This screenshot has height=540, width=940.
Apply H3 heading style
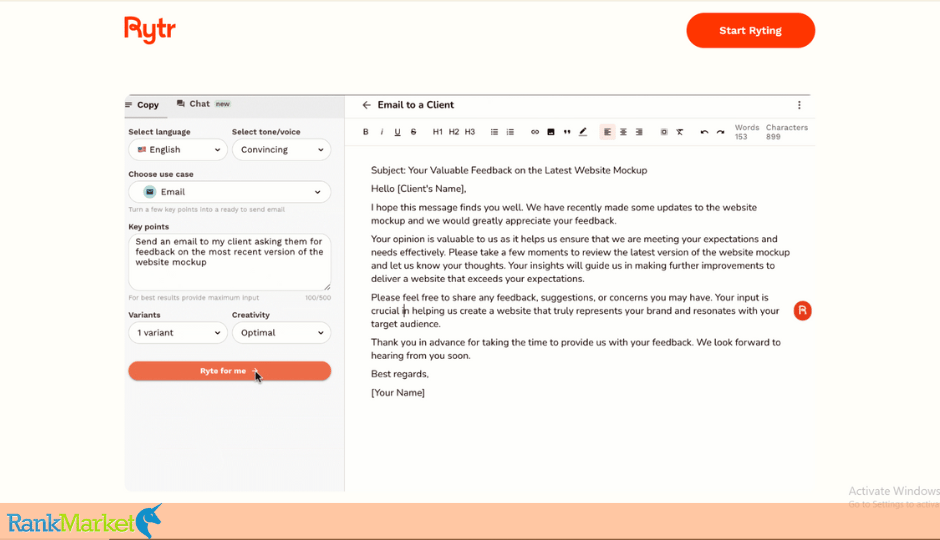[x=470, y=132]
